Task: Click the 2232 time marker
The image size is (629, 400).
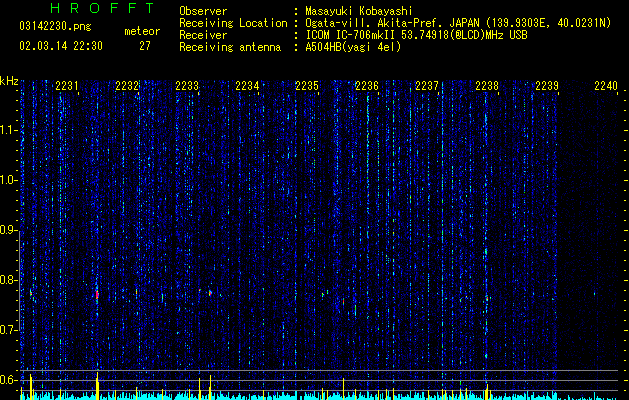Action: 127,86
